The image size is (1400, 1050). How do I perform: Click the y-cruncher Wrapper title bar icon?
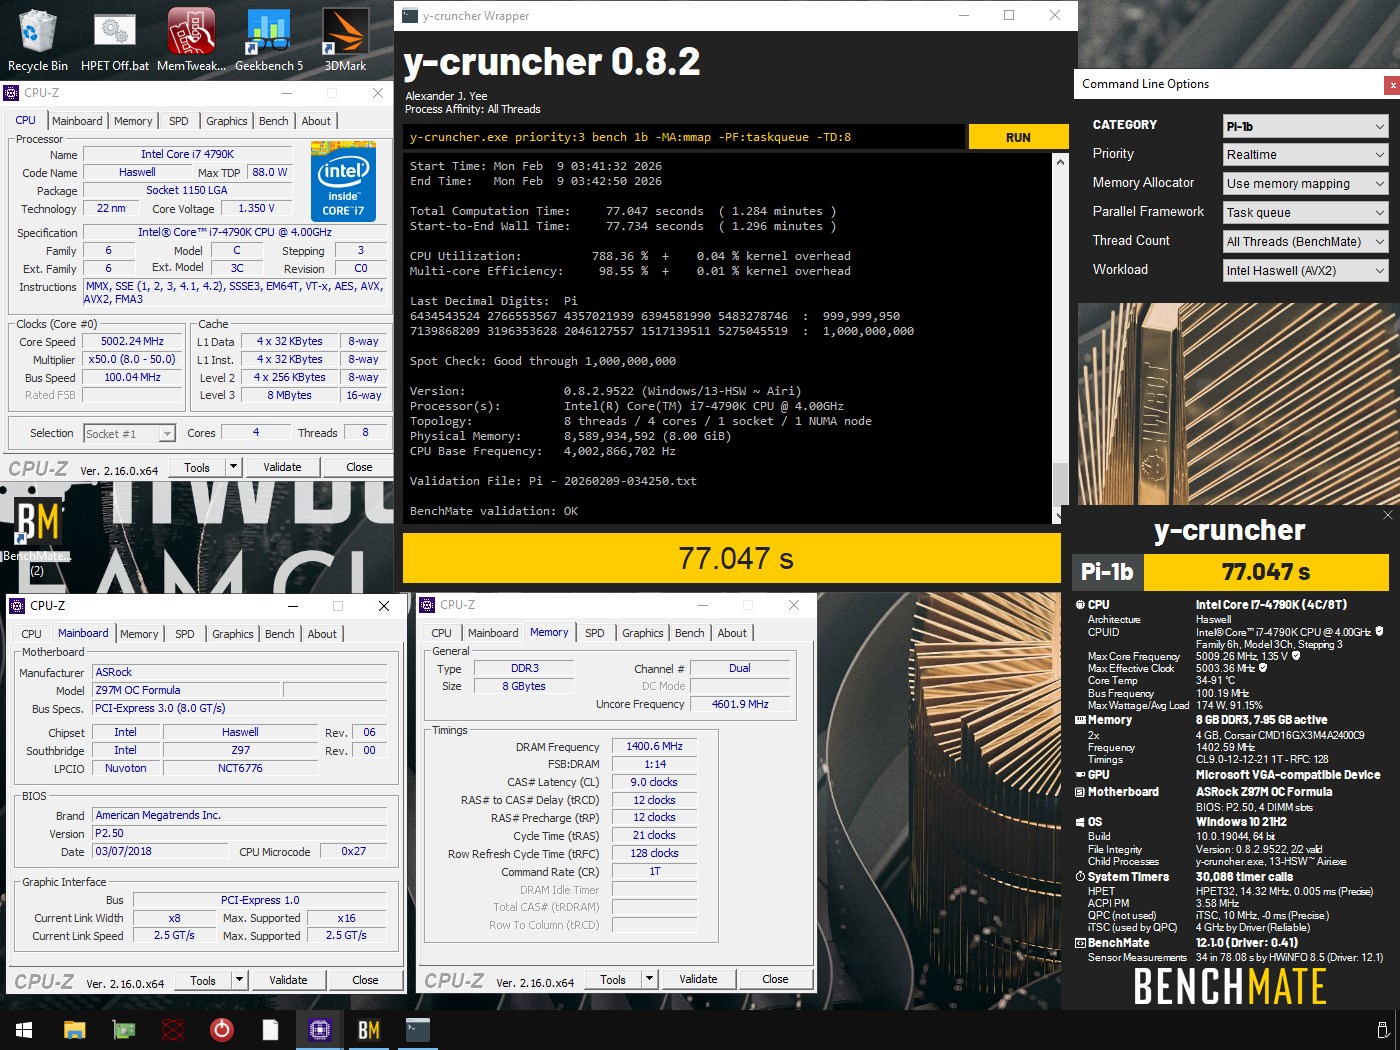[x=410, y=16]
